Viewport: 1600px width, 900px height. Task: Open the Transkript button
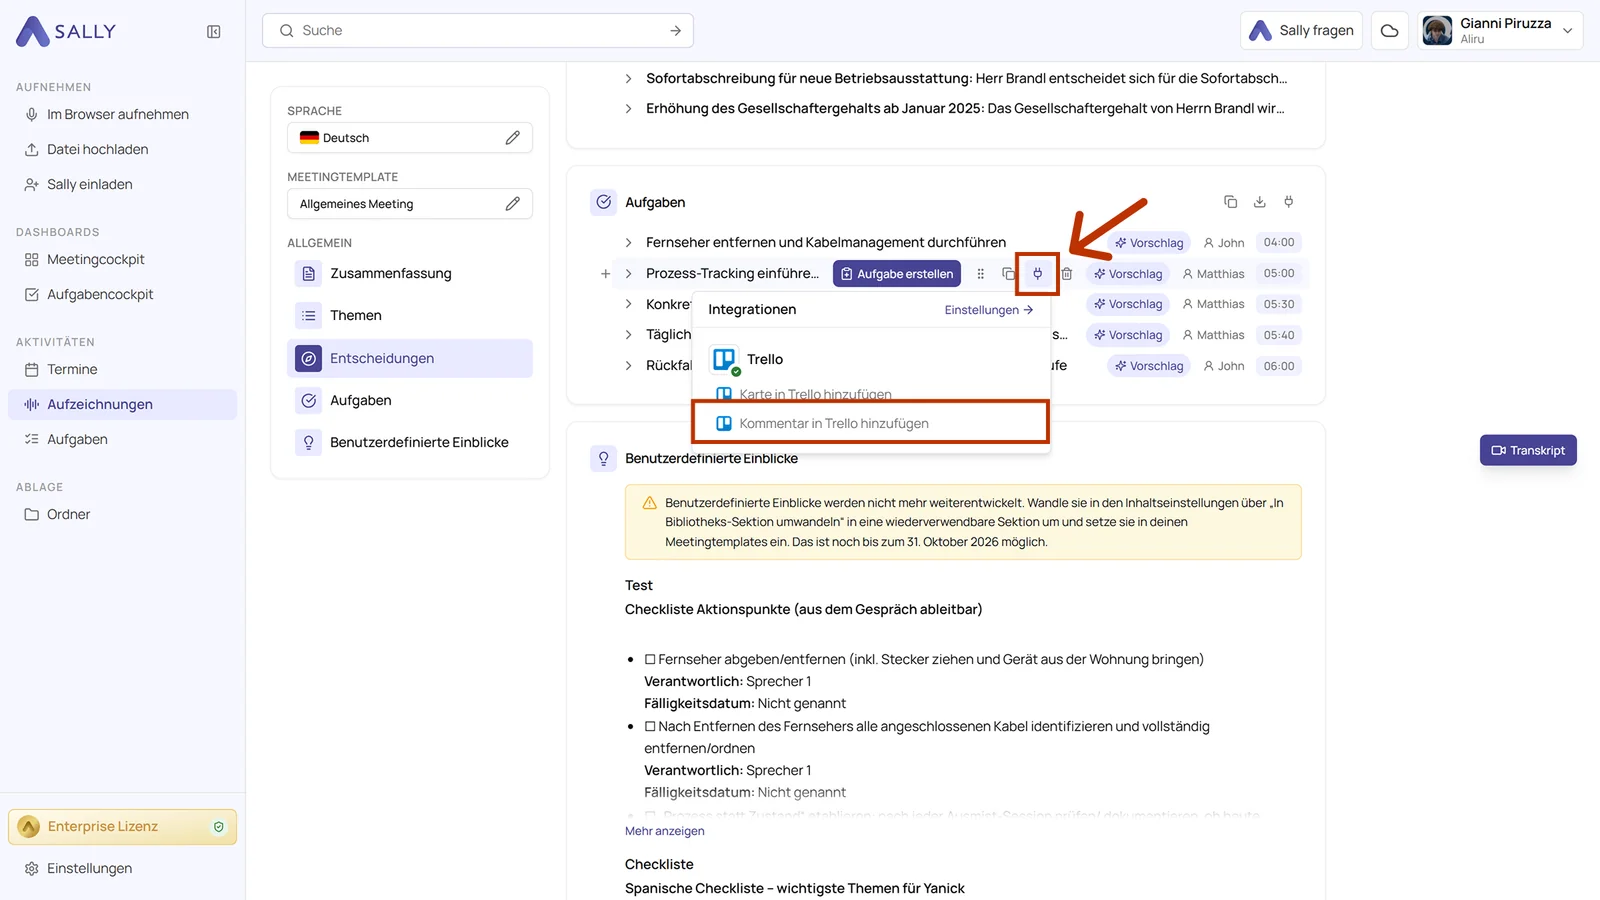click(x=1528, y=450)
